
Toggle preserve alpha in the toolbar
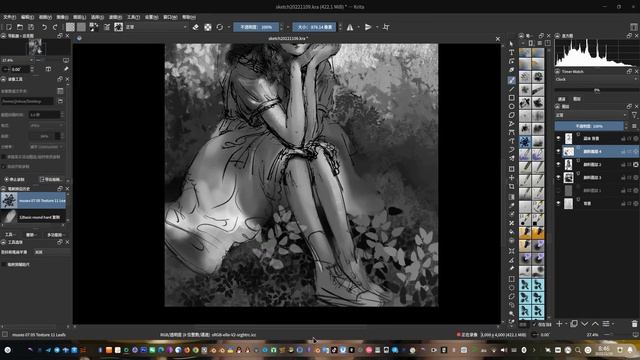coord(208,27)
